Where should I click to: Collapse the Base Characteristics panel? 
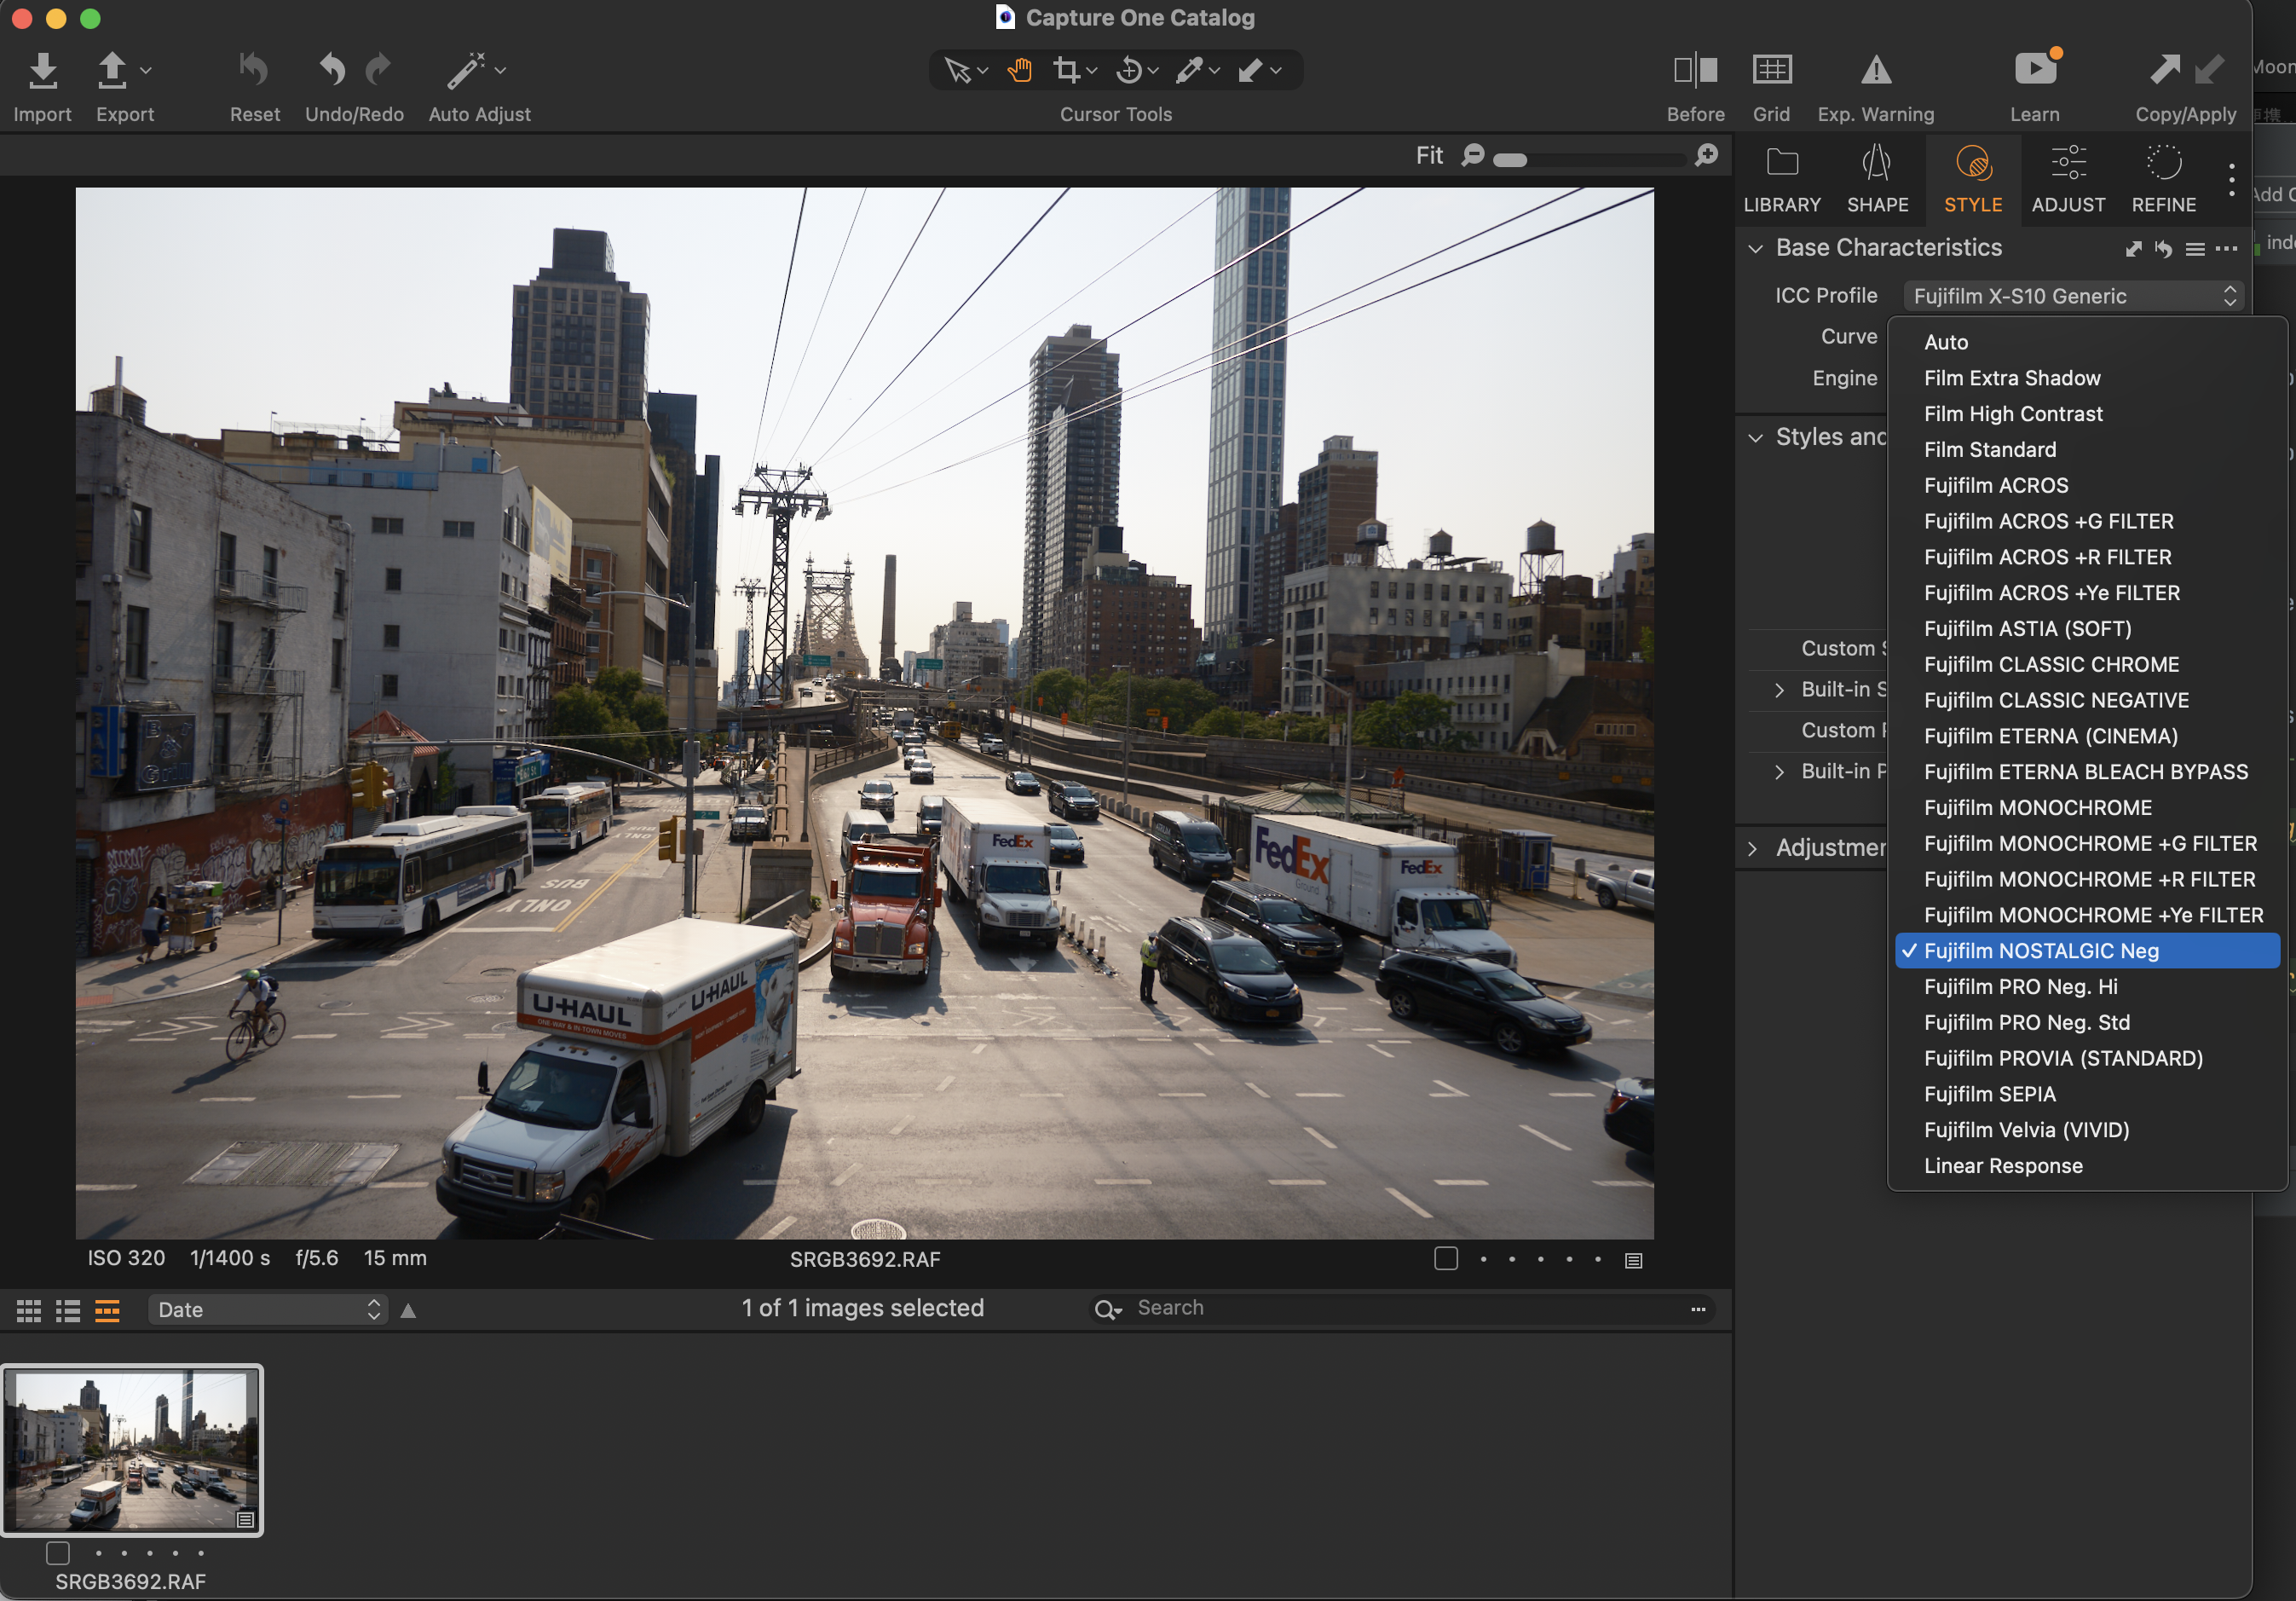1755,248
